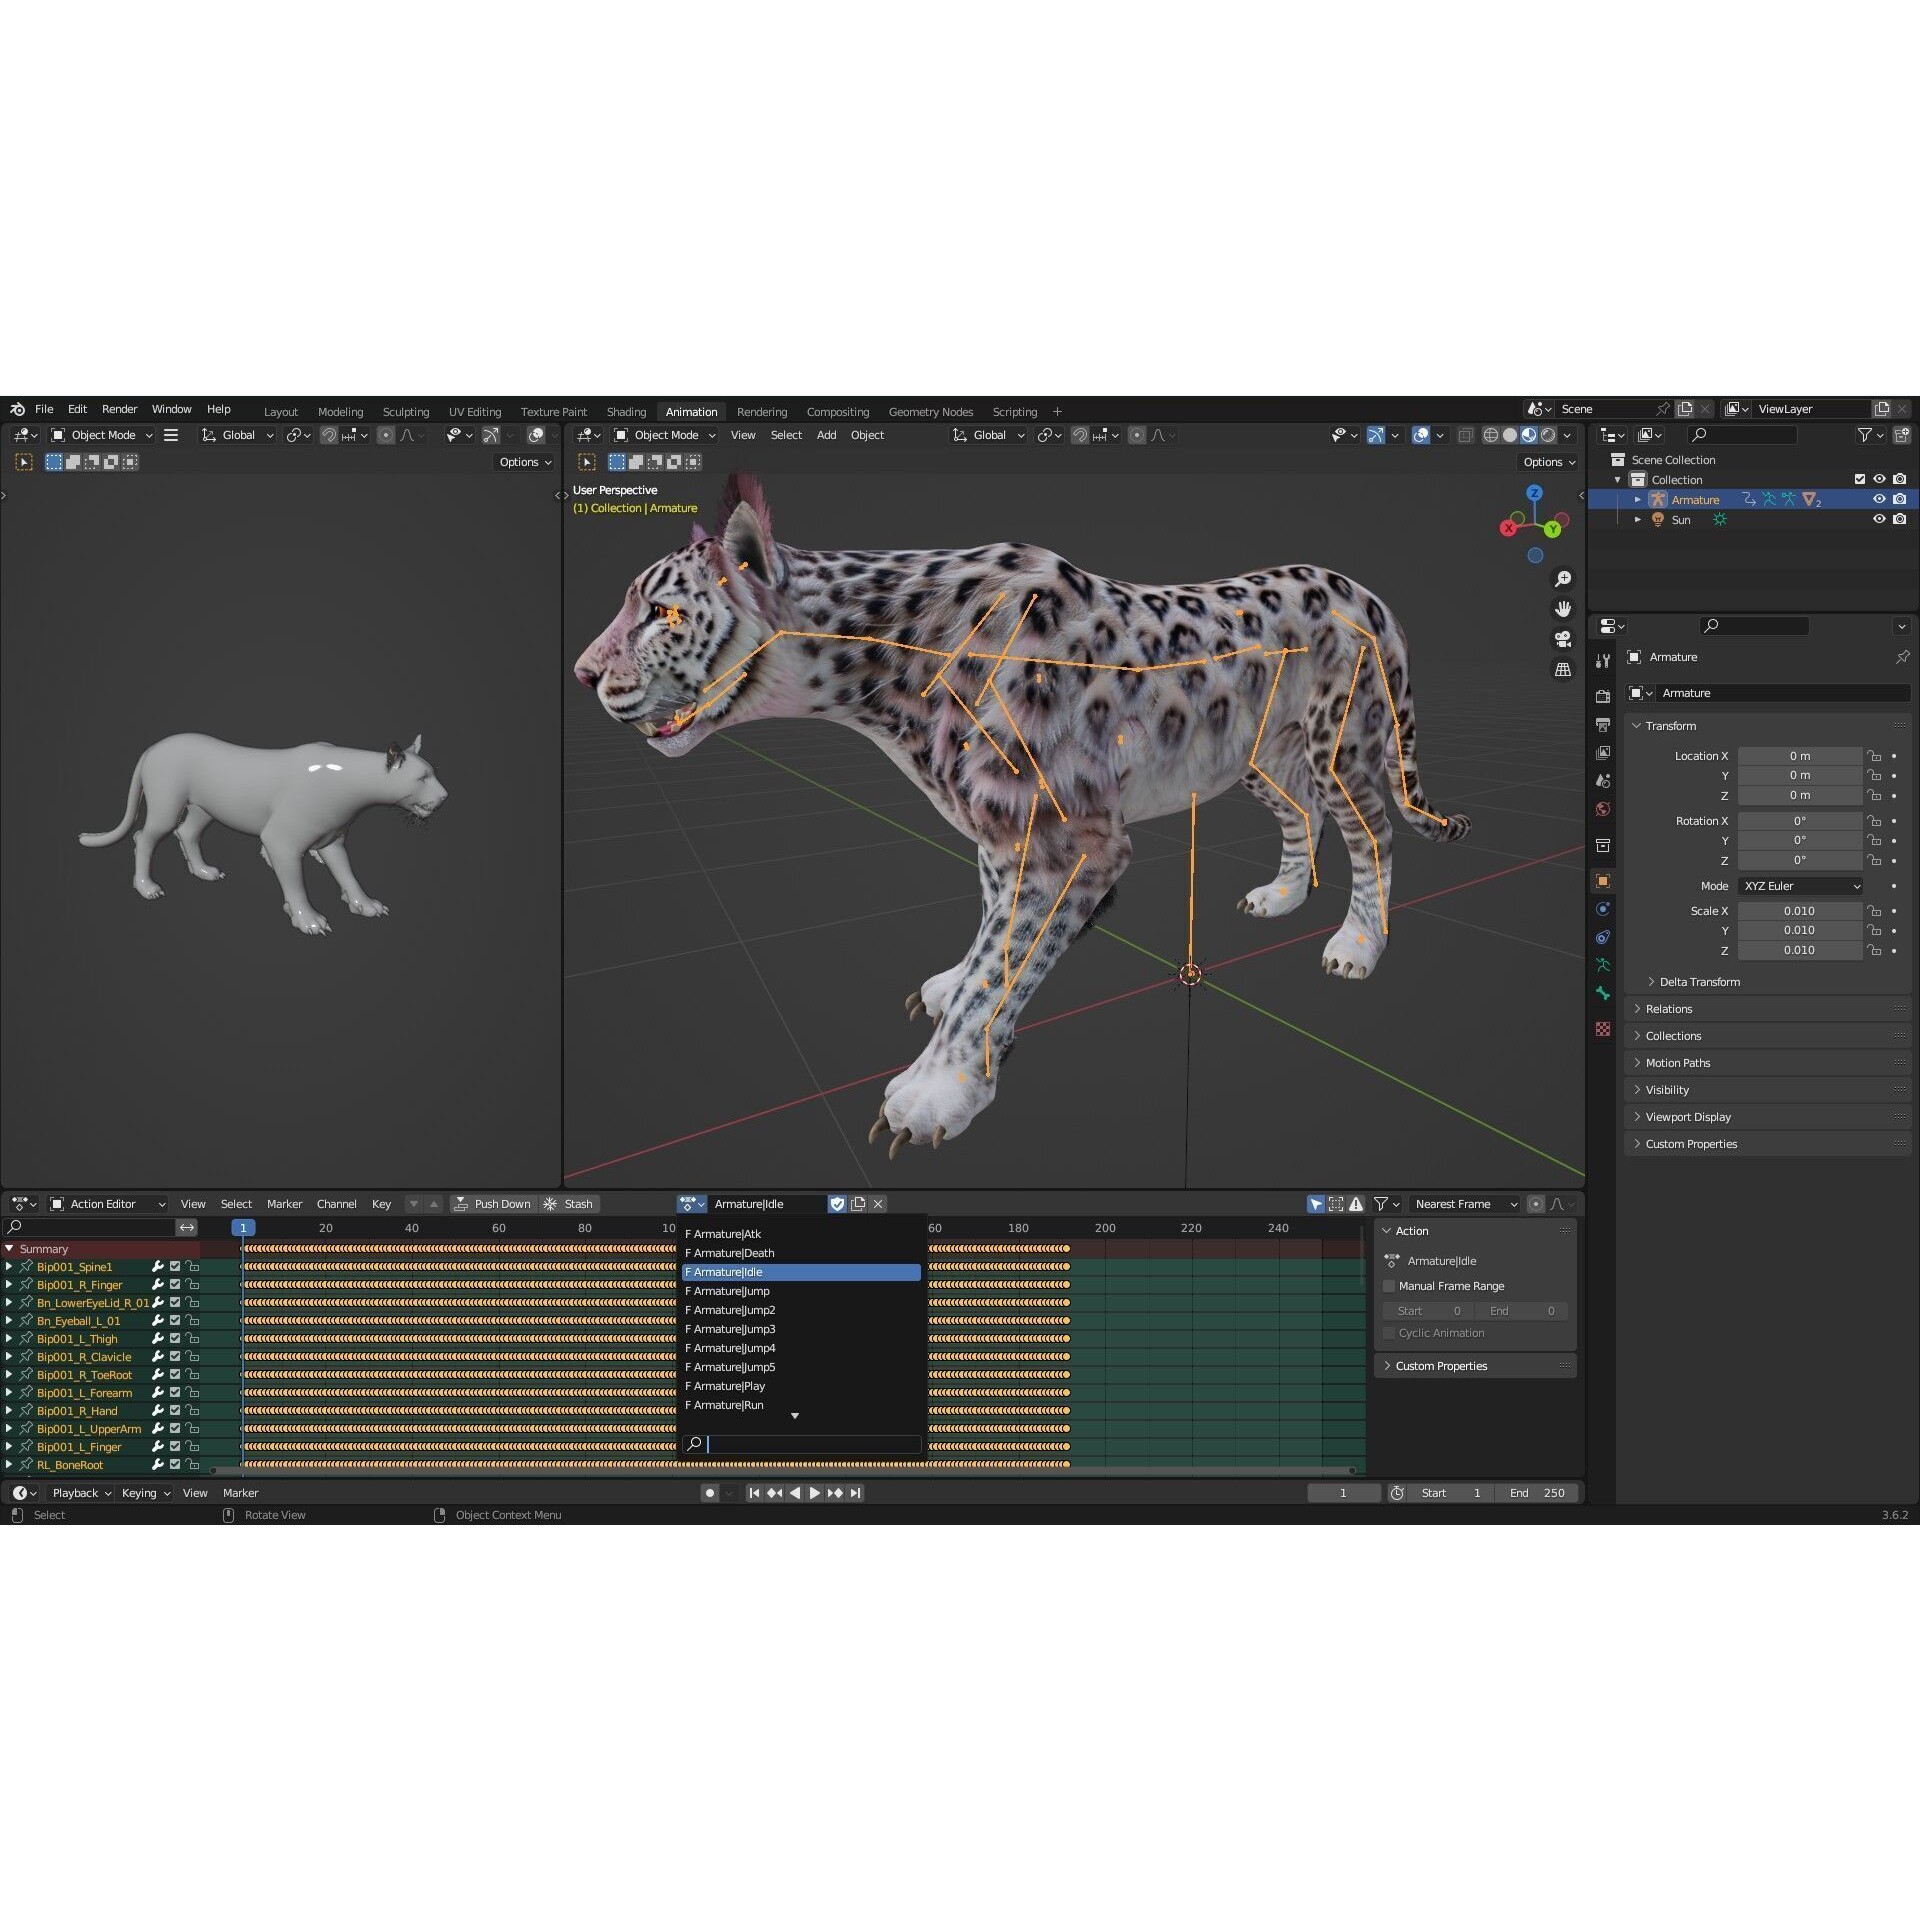Enable the Manual Frame Range checkbox
Screen dimensions: 1920x1920
1389,1286
